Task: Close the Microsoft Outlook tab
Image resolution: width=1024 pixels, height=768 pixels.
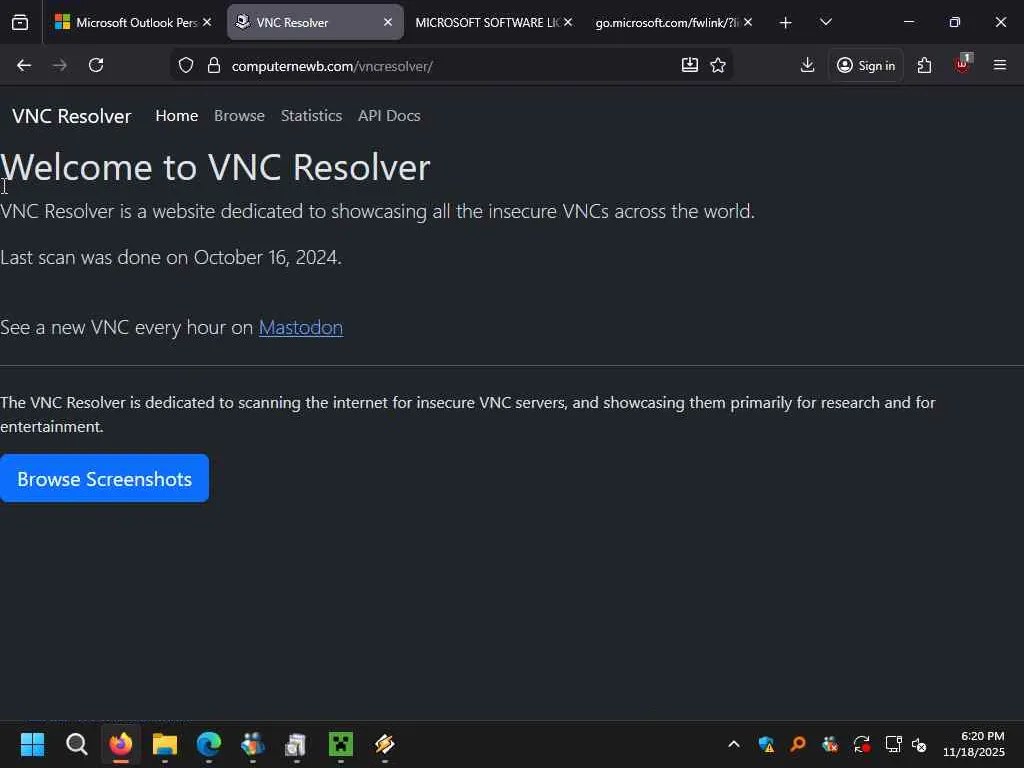Action: 207,23
